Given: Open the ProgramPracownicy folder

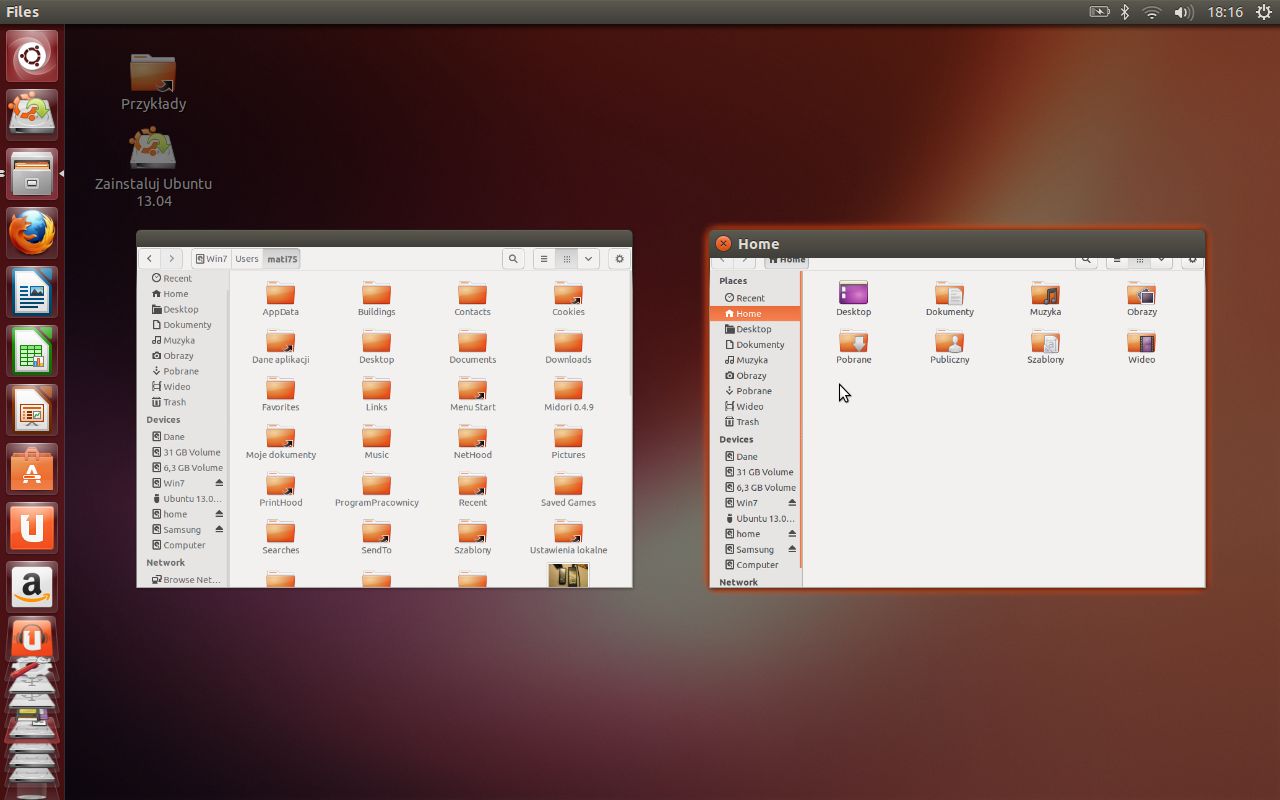Looking at the screenshot, I should click(376, 490).
